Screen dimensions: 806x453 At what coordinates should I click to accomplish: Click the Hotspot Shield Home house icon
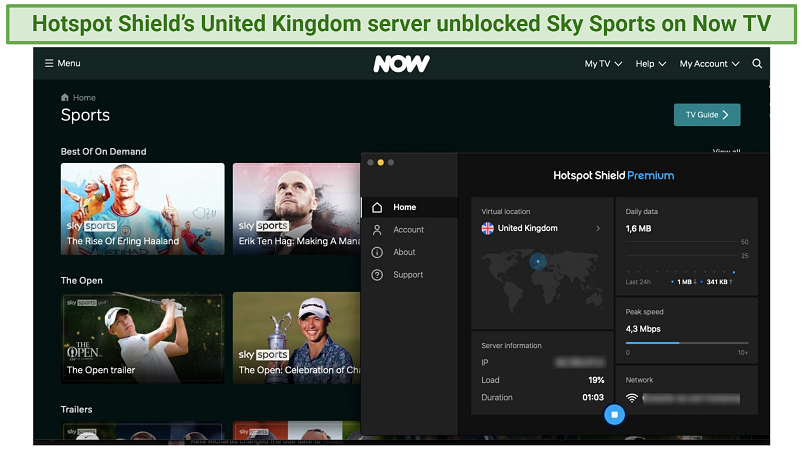[x=377, y=207]
